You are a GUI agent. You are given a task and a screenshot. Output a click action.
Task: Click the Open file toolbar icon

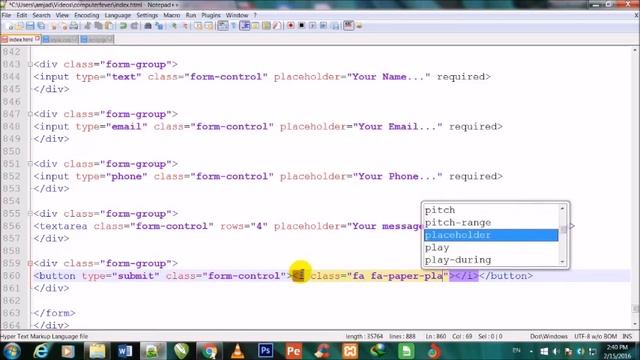(20, 26)
